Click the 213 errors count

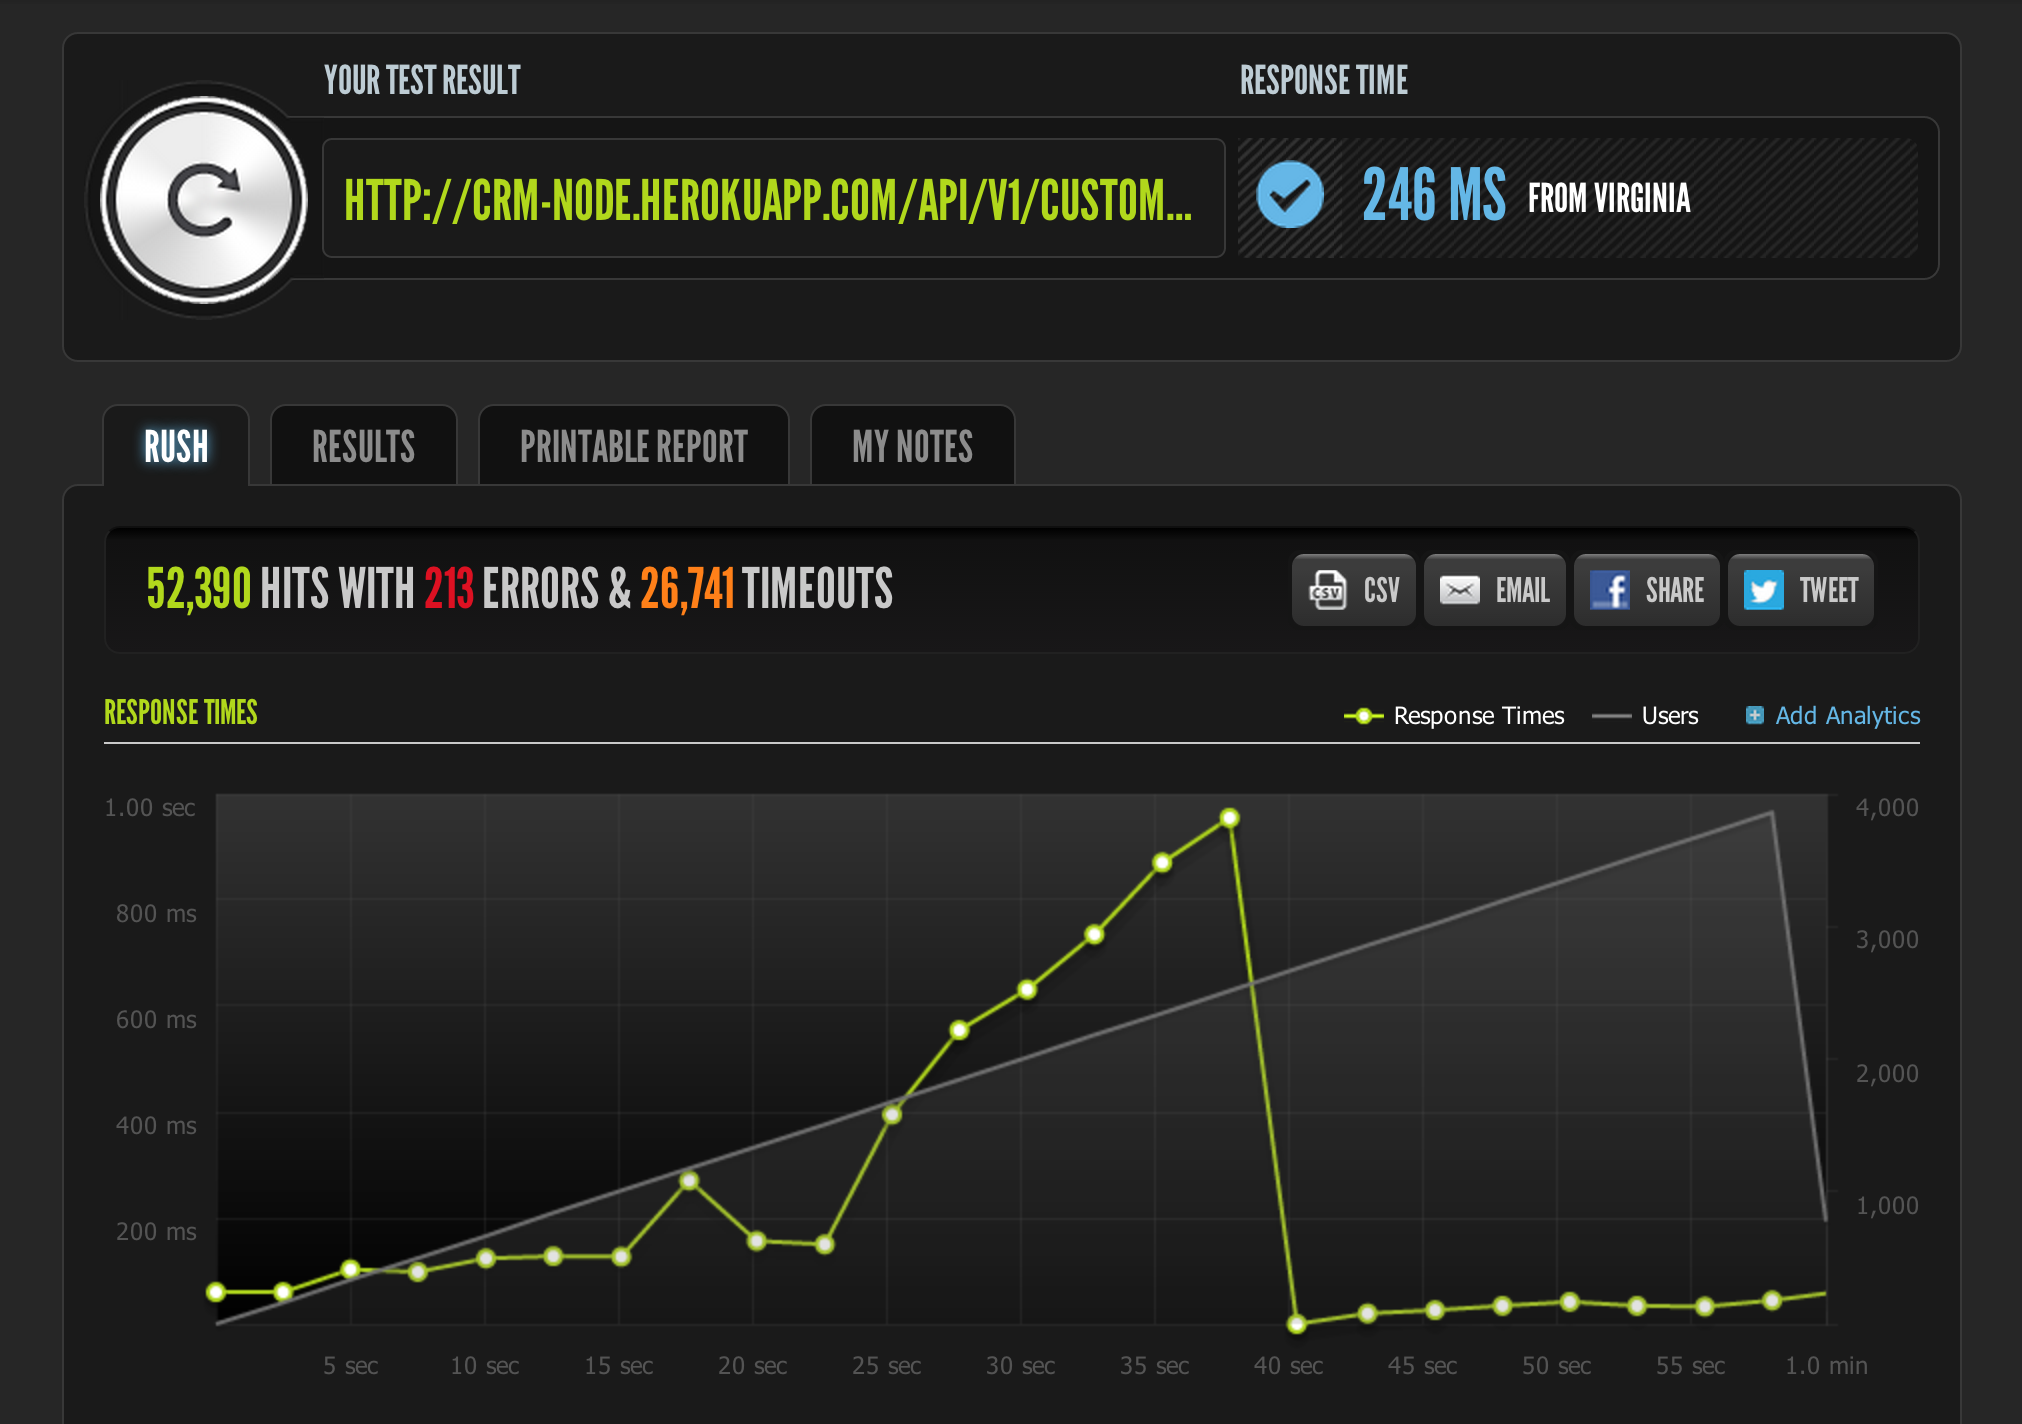449,588
